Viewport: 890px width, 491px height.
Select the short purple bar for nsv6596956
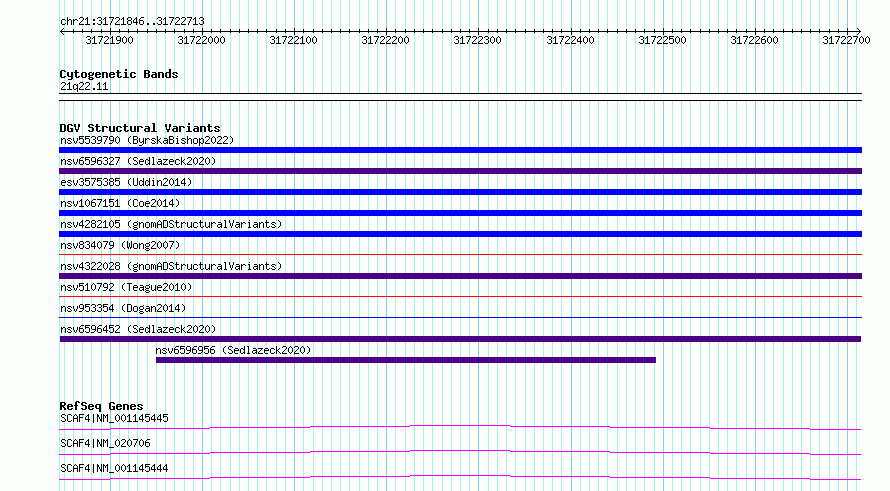coord(406,360)
